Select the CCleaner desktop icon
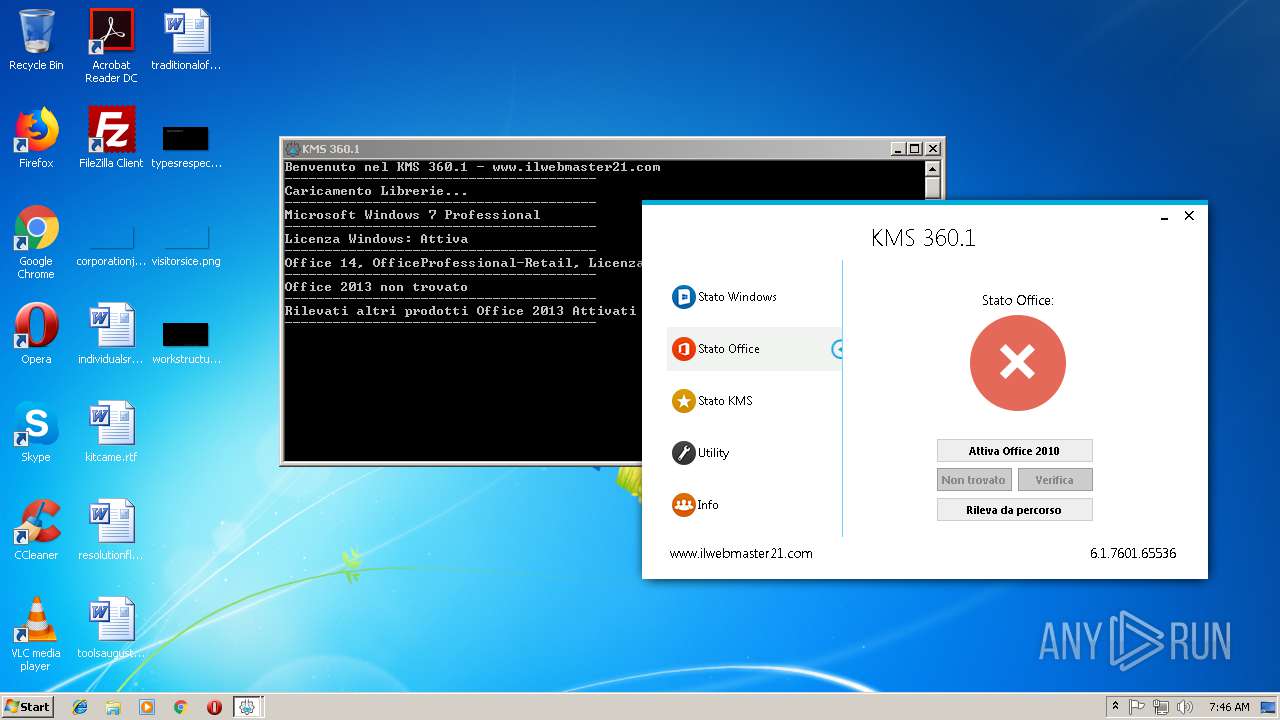Screen dimensions: 1280x720 pyautogui.click(x=36, y=530)
